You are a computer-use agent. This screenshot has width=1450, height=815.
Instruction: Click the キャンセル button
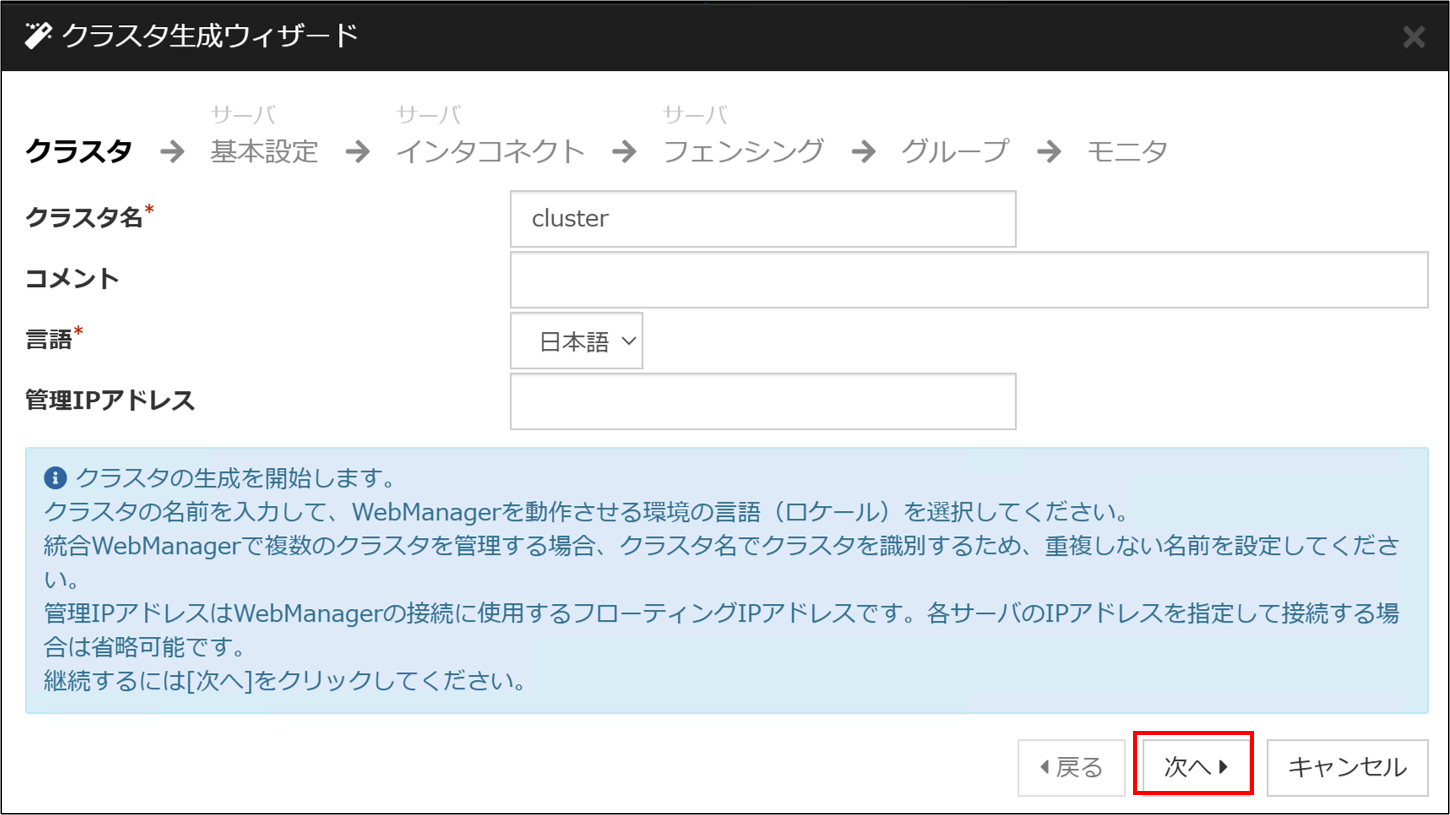click(1347, 767)
